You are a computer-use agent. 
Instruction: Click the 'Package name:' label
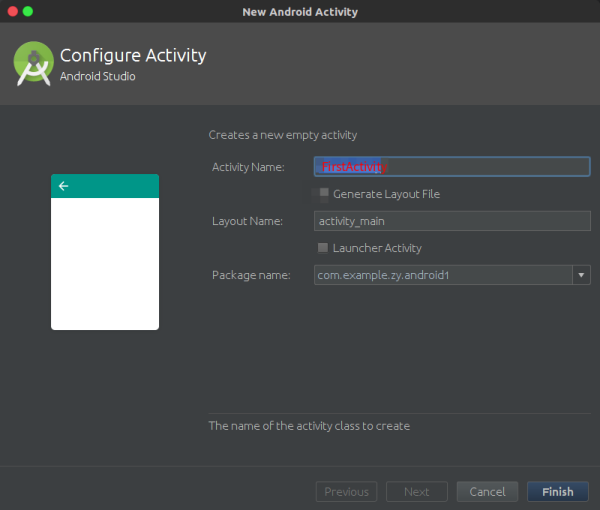(x=251, y=275)
